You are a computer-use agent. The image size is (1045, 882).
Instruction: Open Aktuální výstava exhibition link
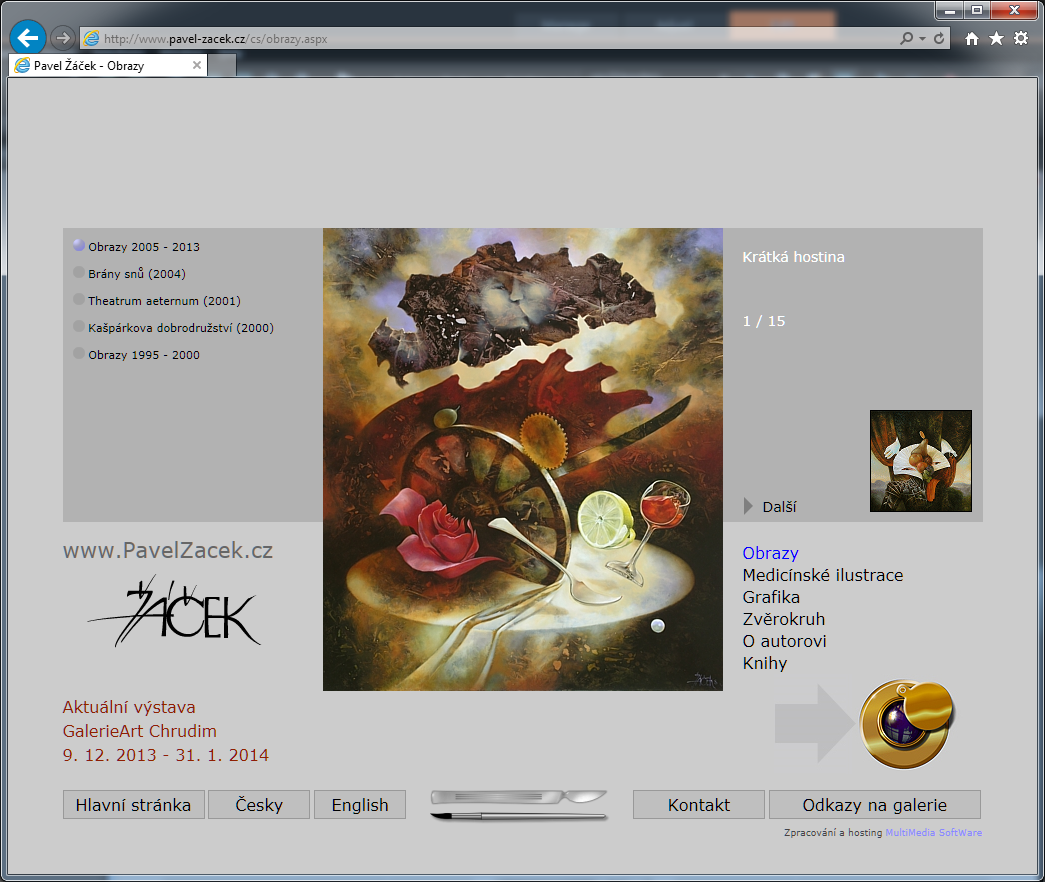pos(166,731)
